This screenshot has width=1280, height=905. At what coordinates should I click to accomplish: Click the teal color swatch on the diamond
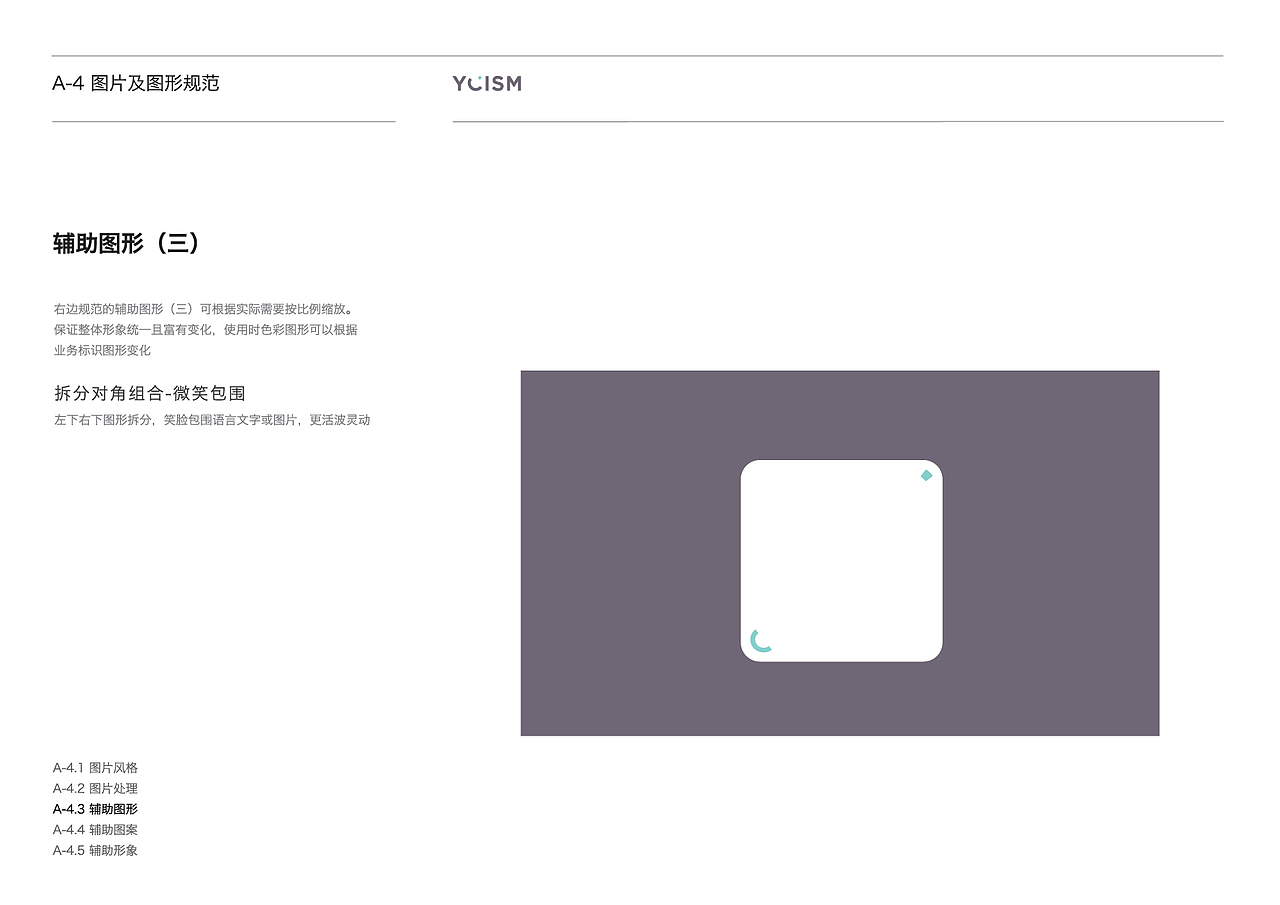[926, 475]
